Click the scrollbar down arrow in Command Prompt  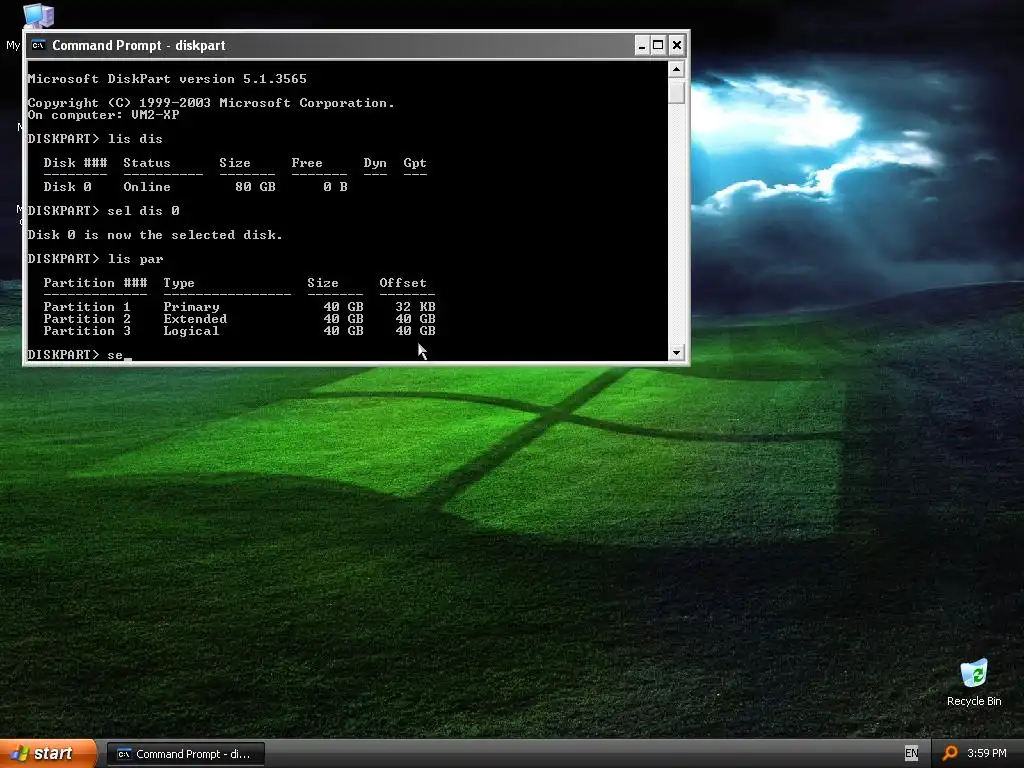click(x=677, y=353)
